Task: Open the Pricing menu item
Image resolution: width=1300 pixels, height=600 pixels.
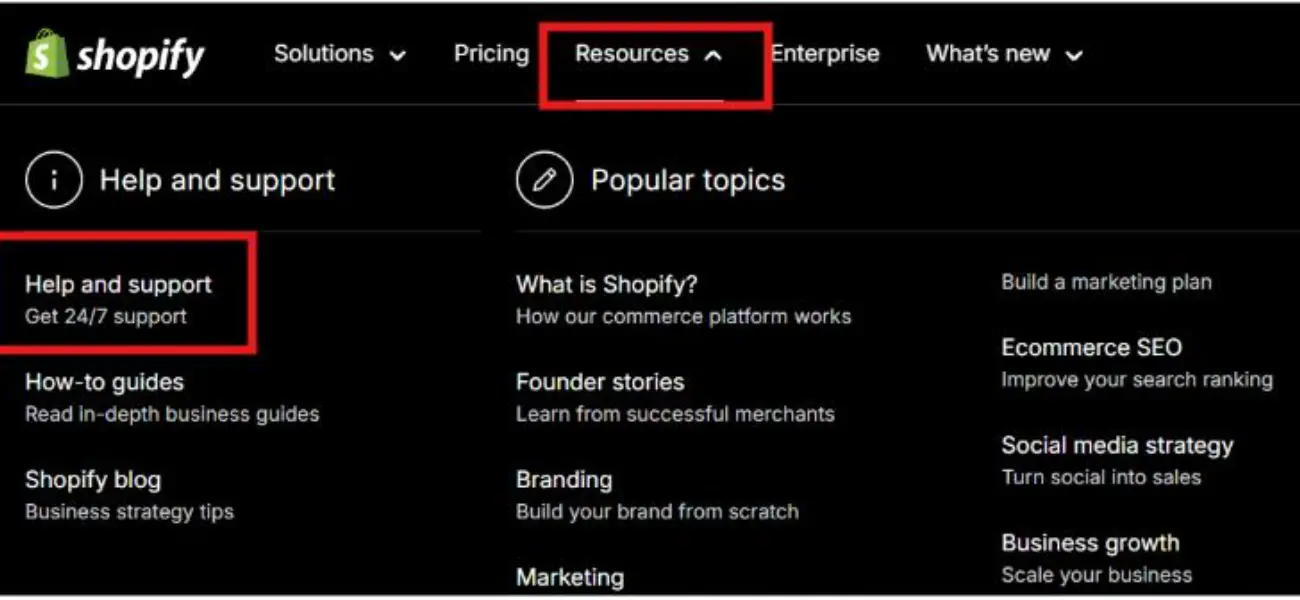Action: tap(491, 54)
